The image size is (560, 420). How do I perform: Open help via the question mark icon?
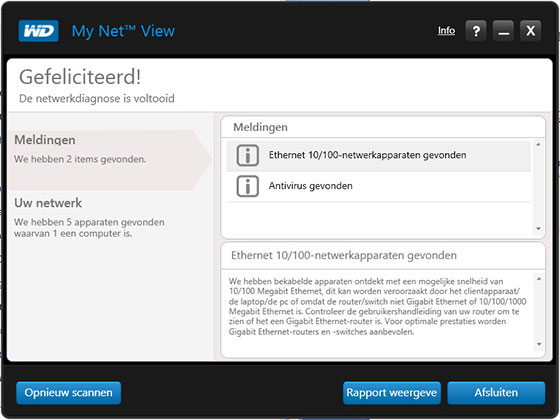click(476, 31)
